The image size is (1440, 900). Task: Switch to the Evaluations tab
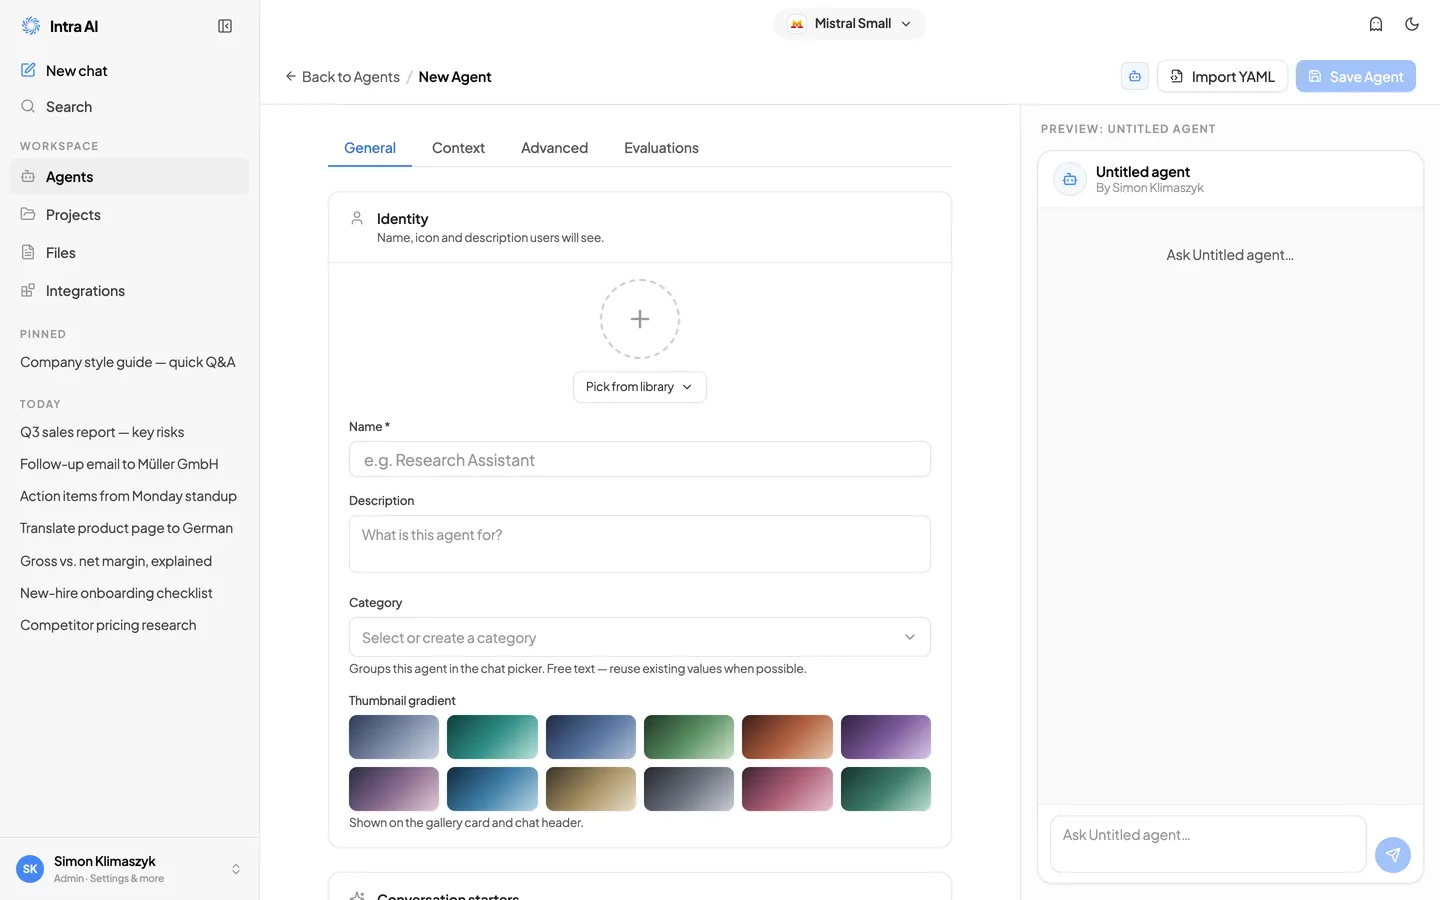[661, 148]
